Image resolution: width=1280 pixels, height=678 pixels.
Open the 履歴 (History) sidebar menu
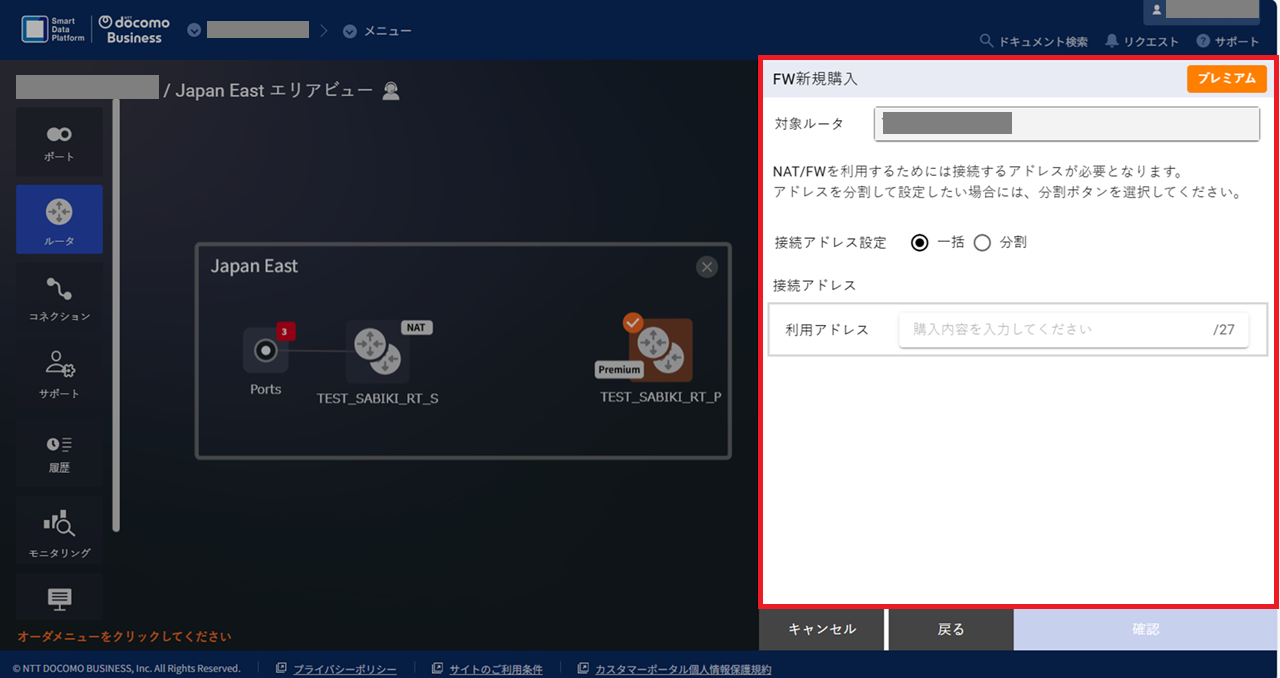(59, 452)
